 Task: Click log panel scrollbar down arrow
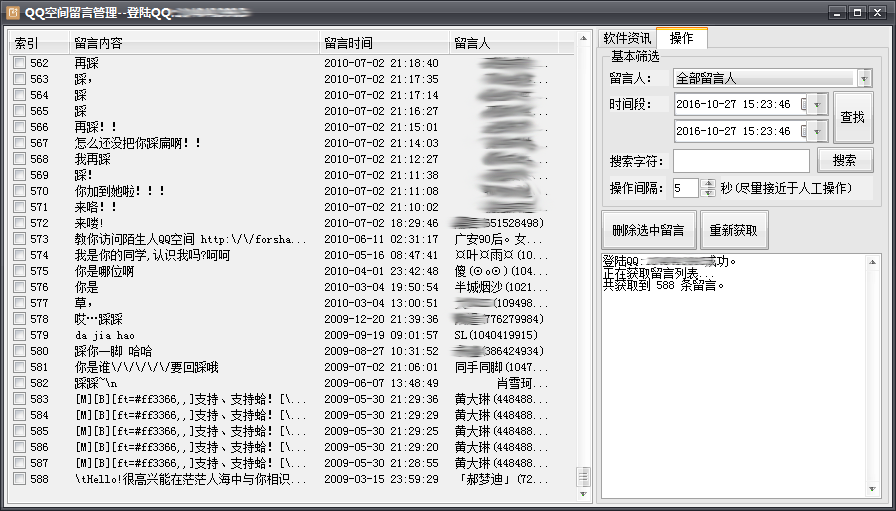pos(872,489)
